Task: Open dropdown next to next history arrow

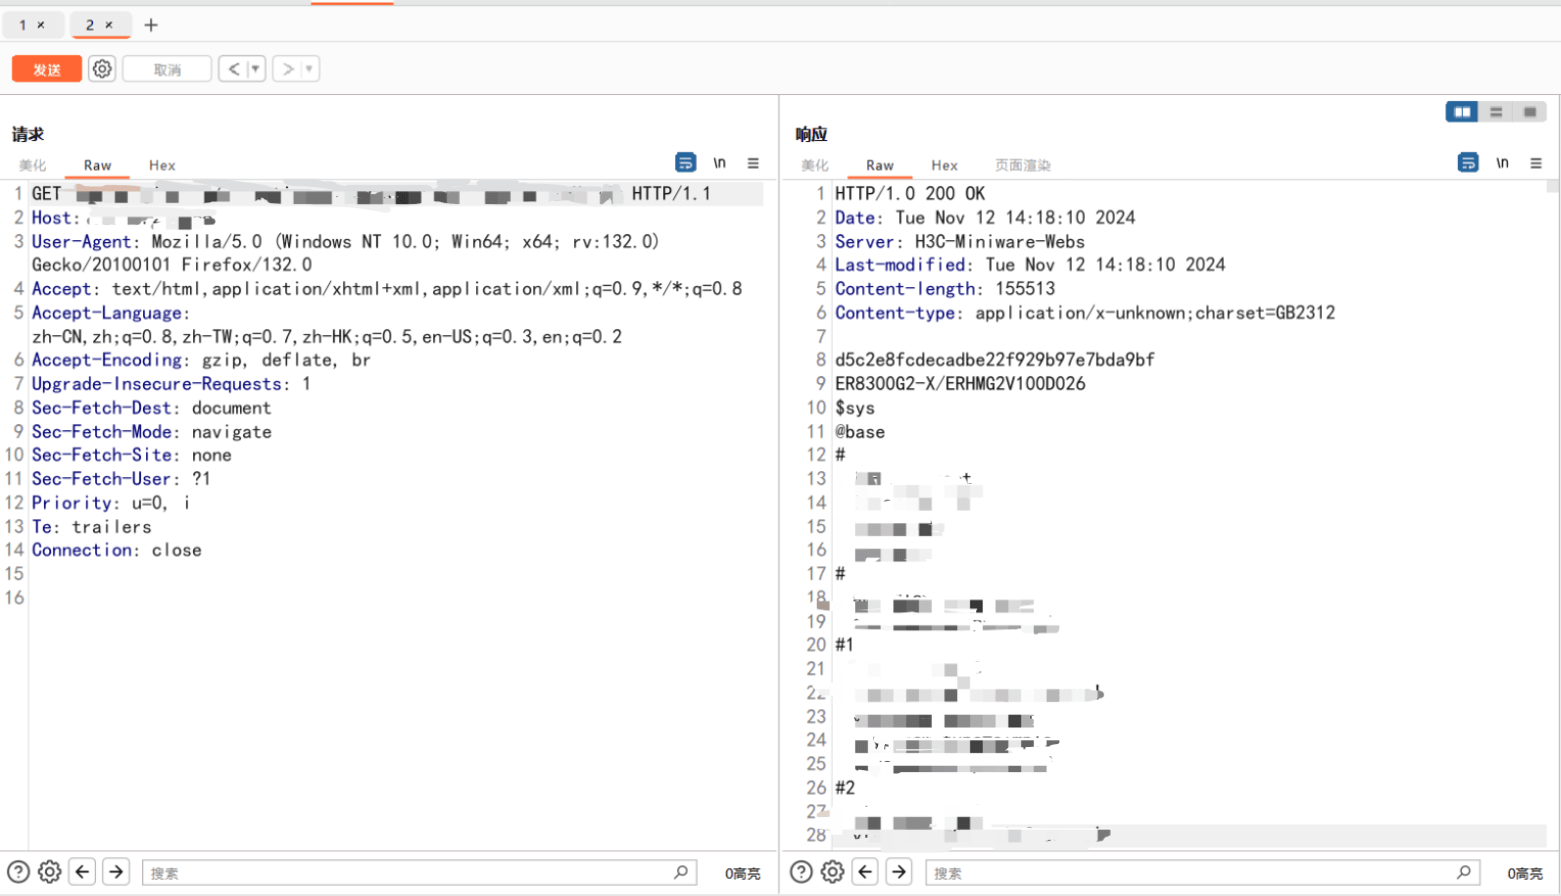Action: pos(310,69)
